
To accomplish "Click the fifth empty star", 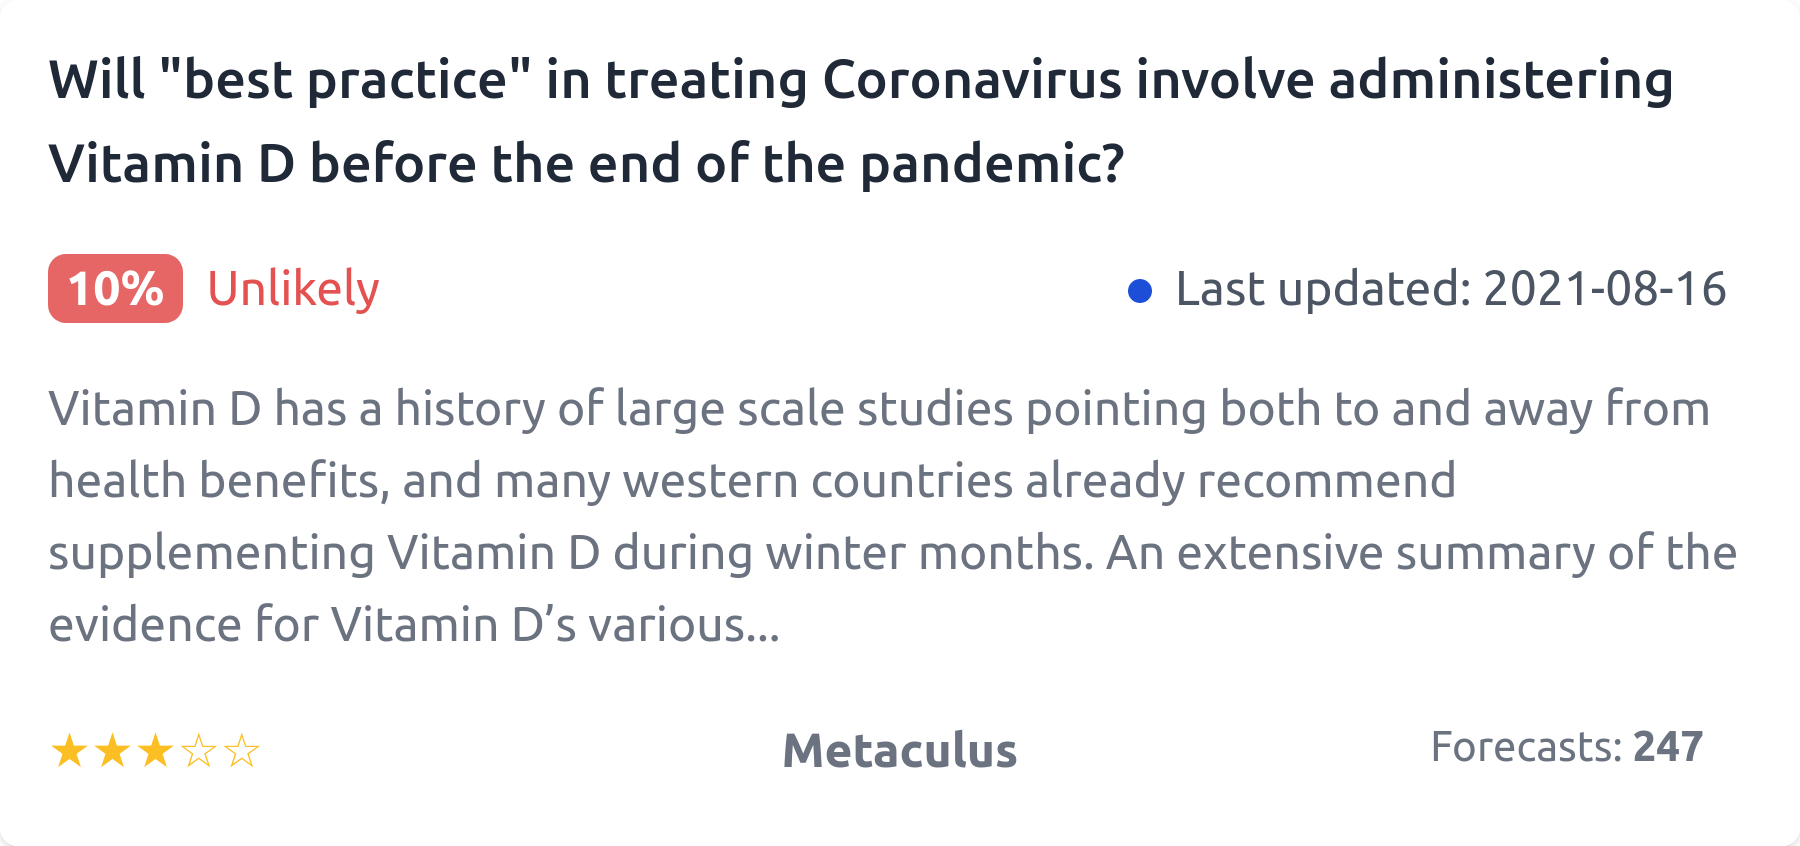I will pyautogui.click(x=242, y=751).
